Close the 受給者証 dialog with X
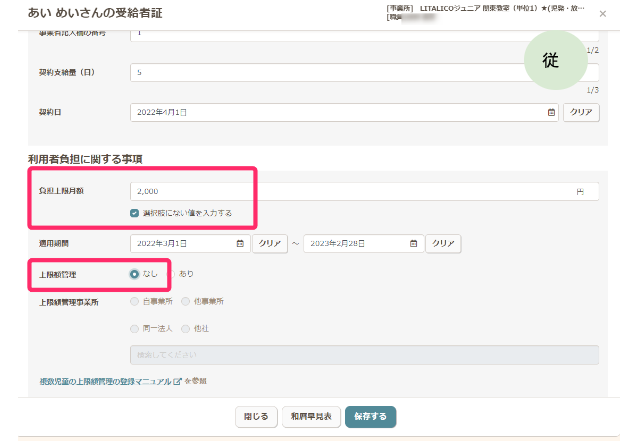The image size is (633, 441). (x=602, y=14)
